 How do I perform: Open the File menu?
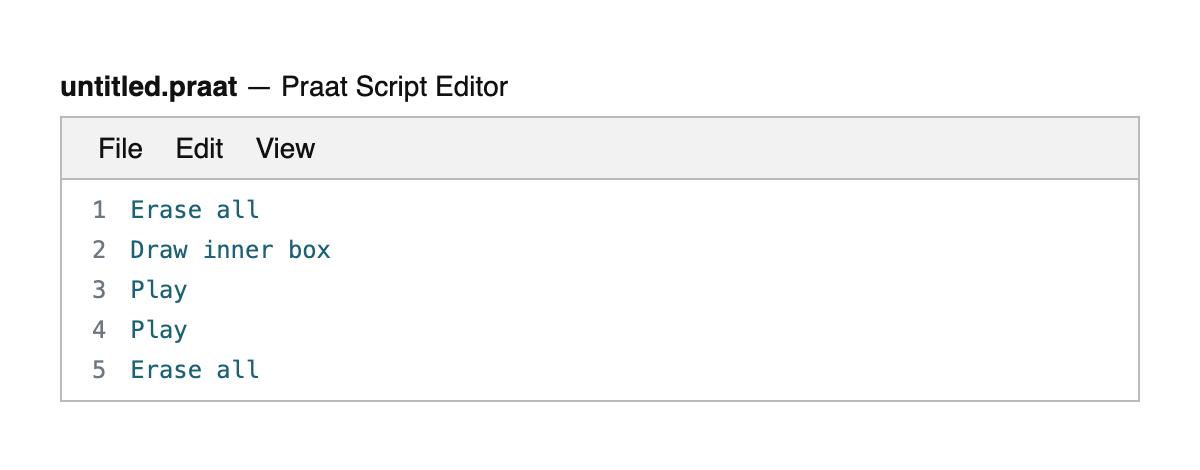120,149
